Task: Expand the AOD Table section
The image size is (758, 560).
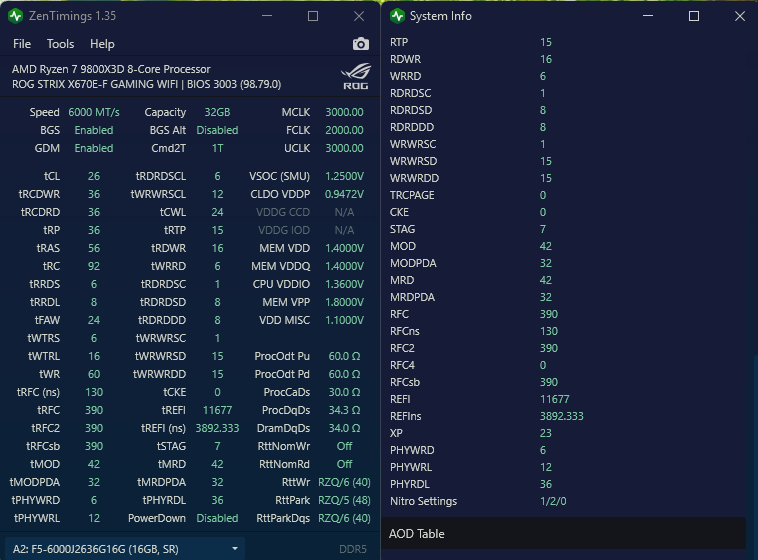Action: 565,534
